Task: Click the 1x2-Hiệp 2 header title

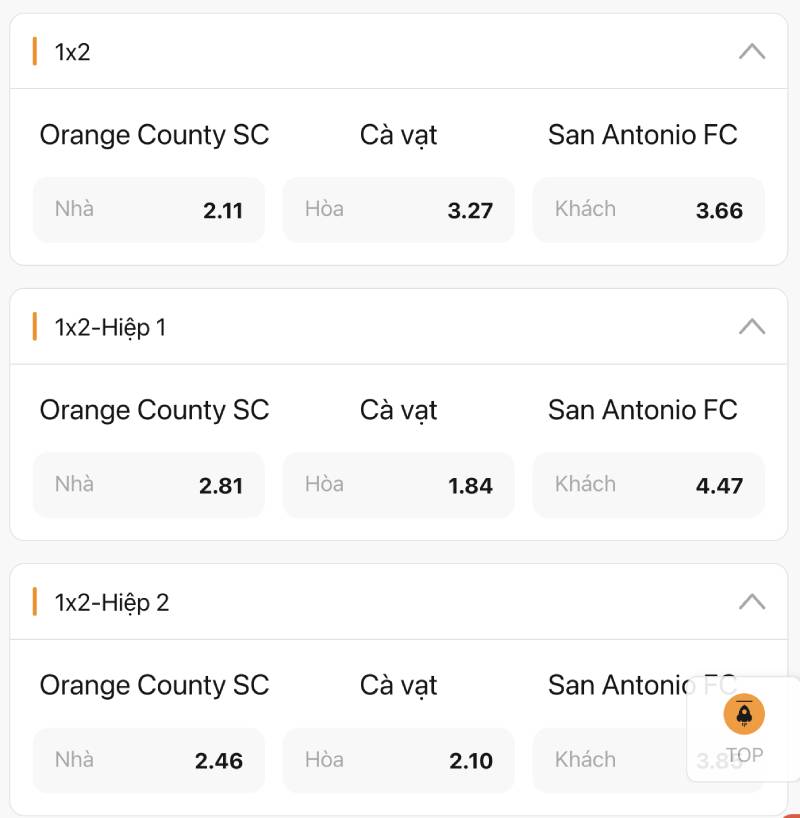Action: pyautogui.click(x=112, y=602)
